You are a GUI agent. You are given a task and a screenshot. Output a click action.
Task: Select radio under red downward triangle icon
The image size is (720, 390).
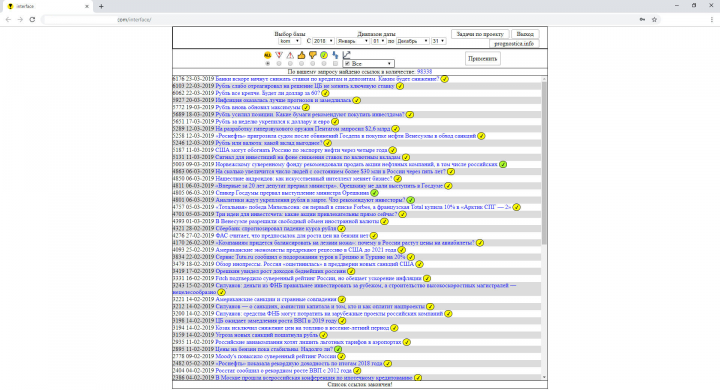coord(279,63)
